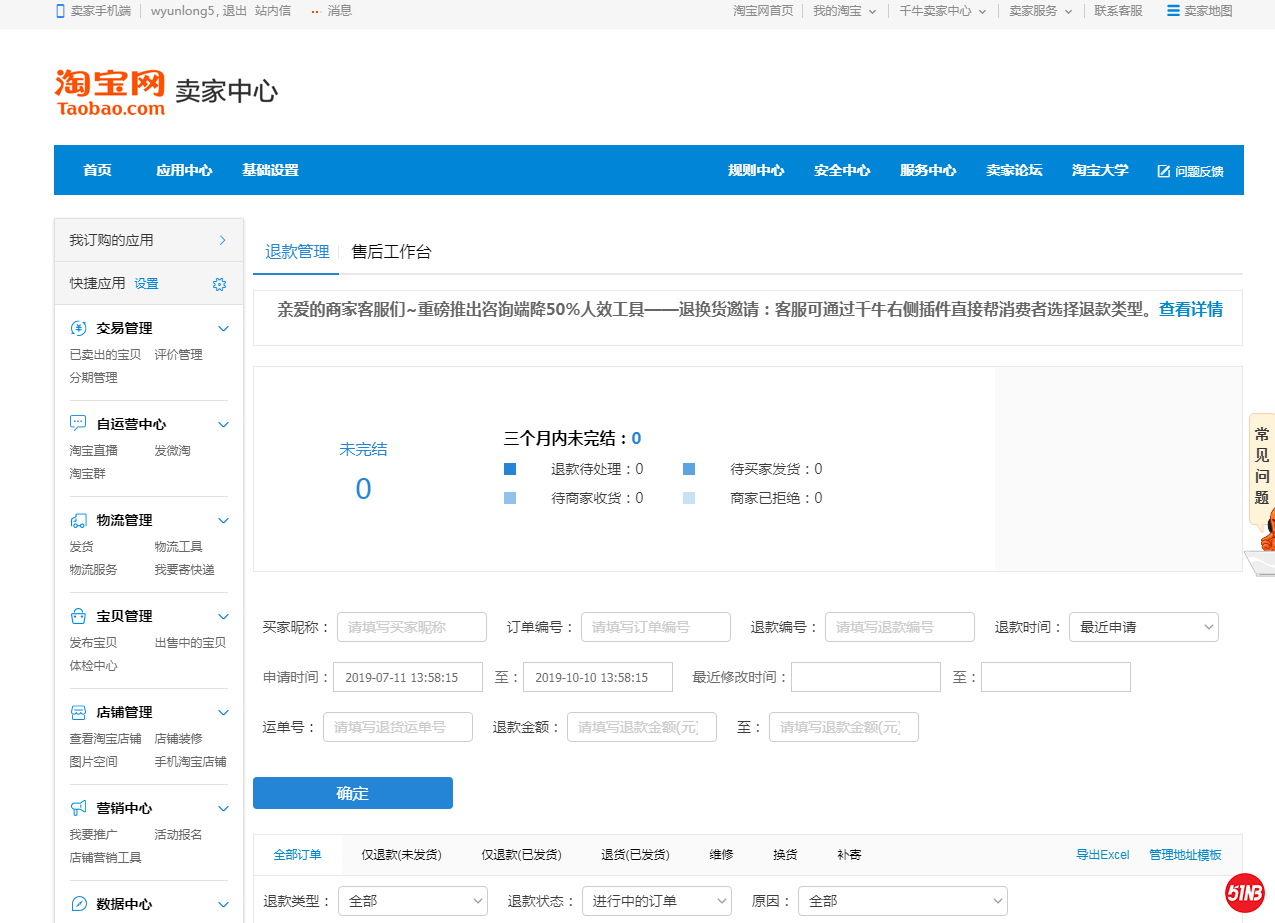Open the 查看详情 details link

(x=1190, y=309)
